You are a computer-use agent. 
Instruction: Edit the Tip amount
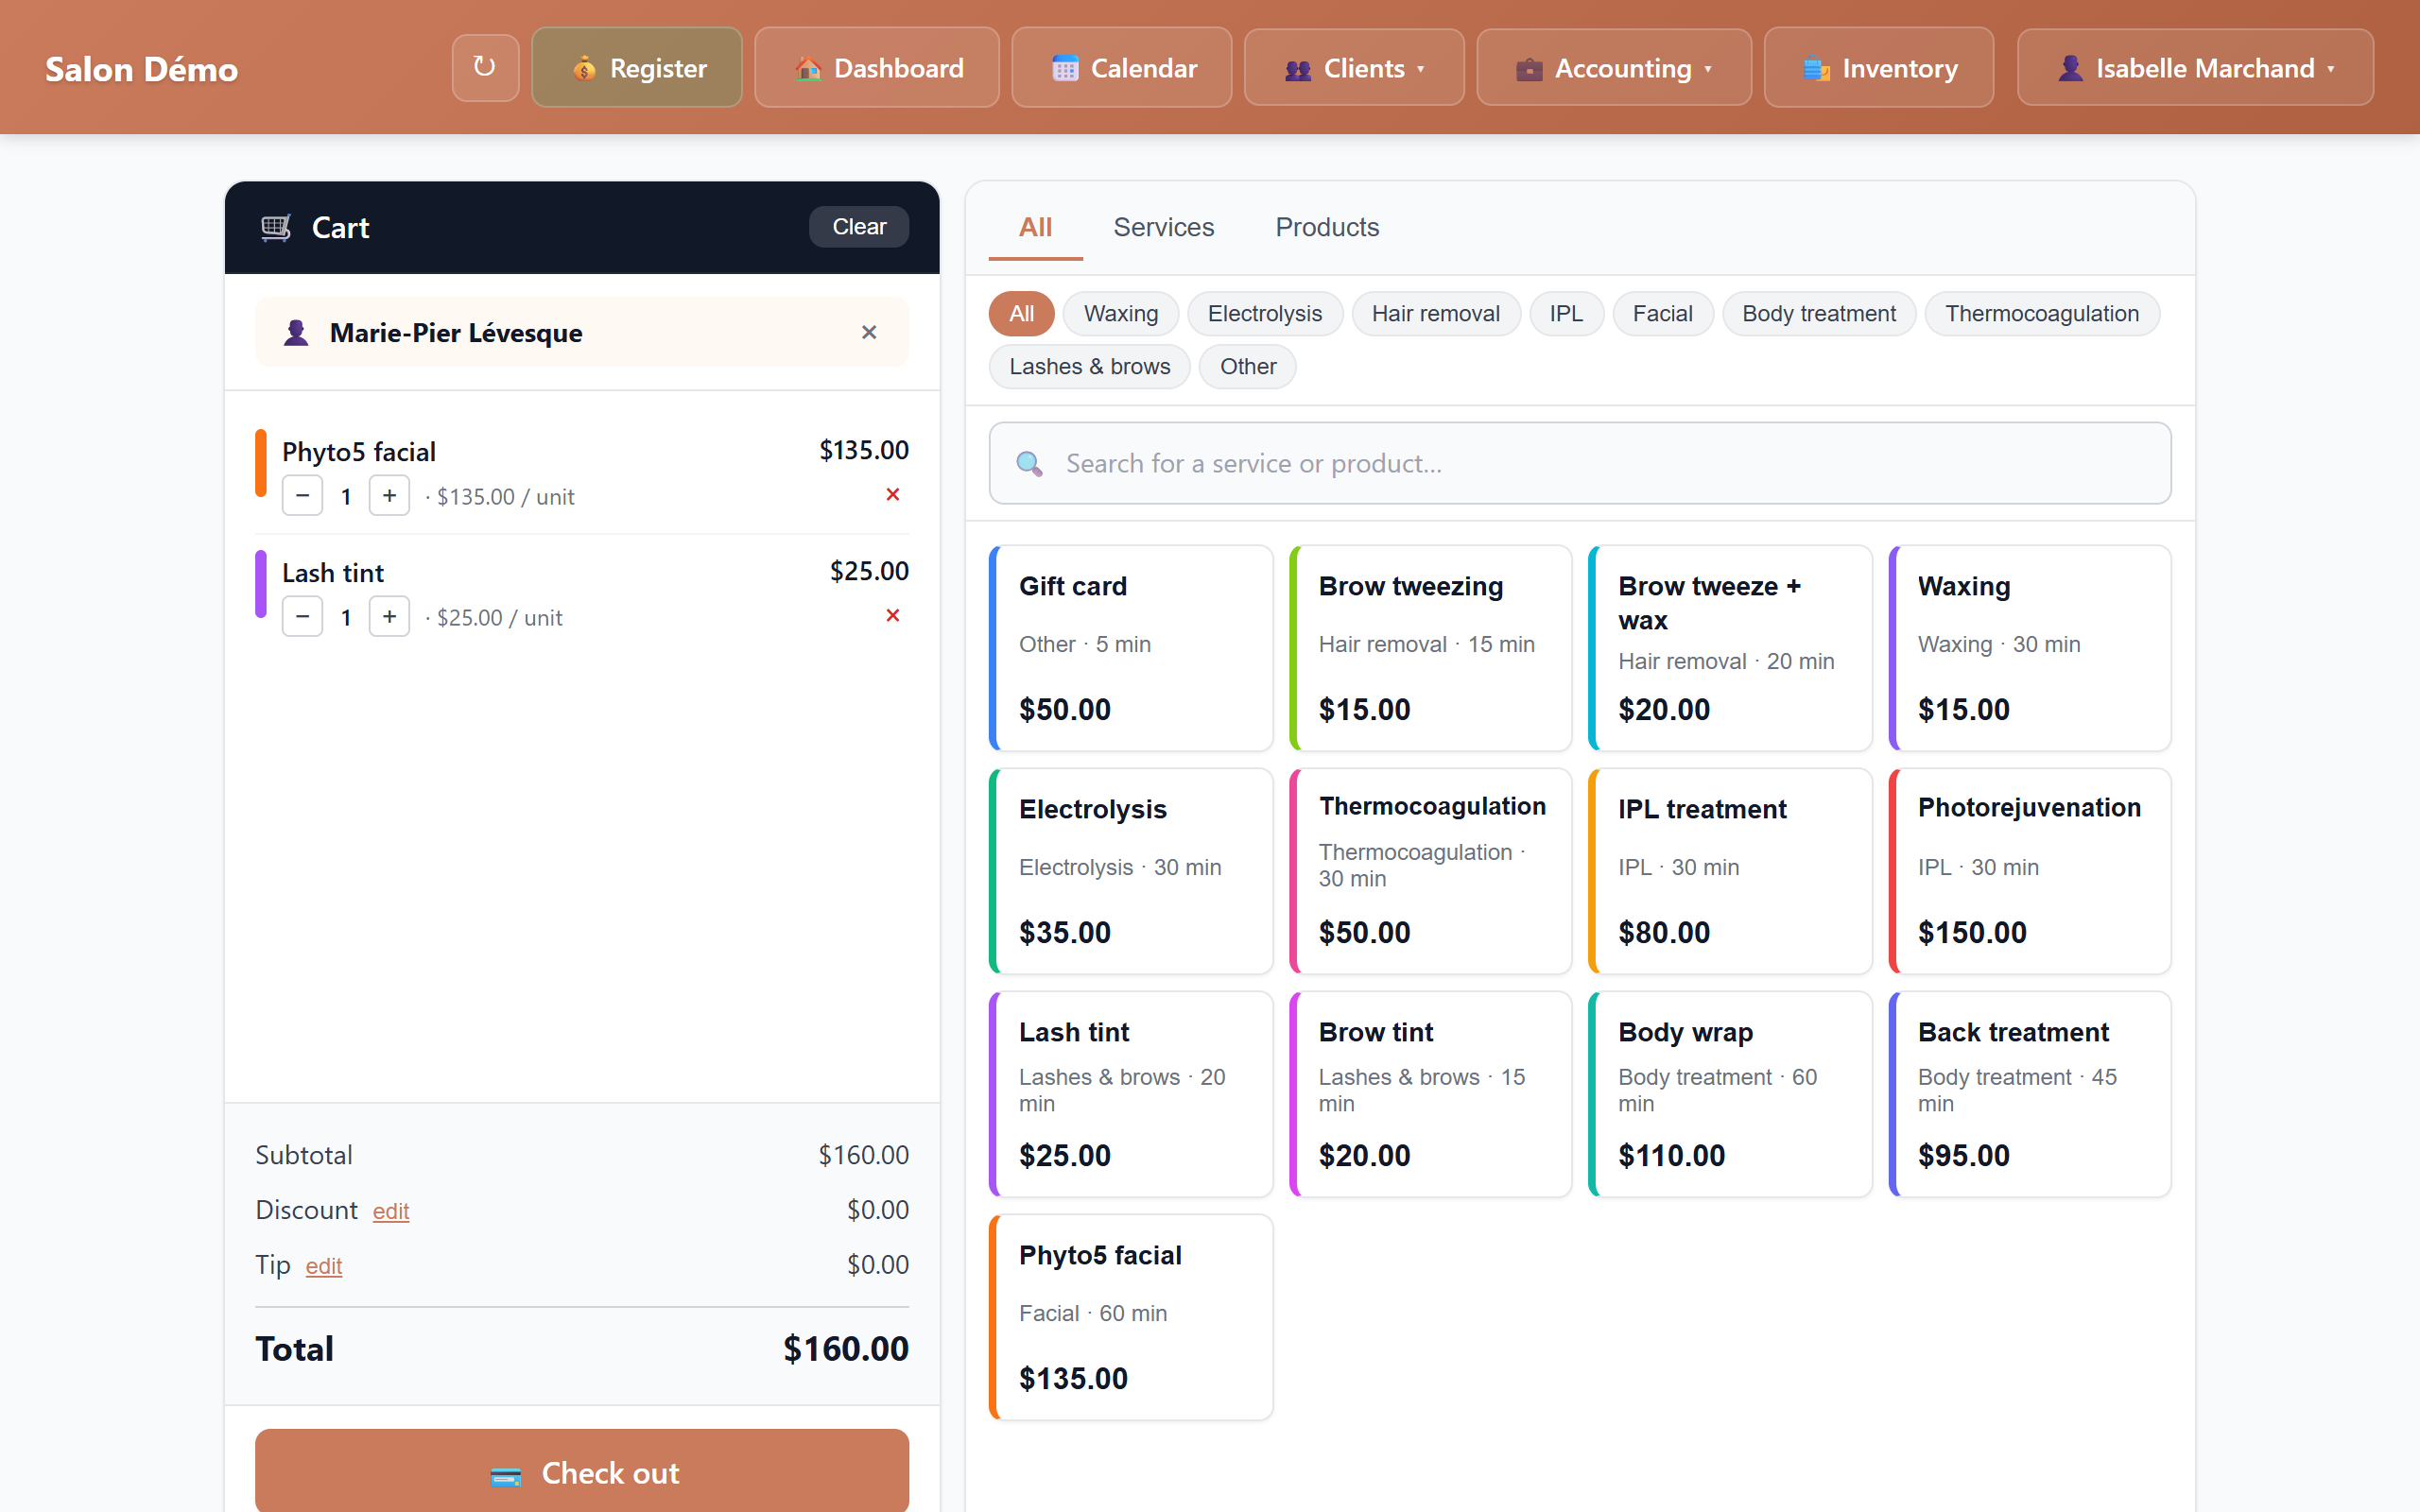tap(324, 1266)
